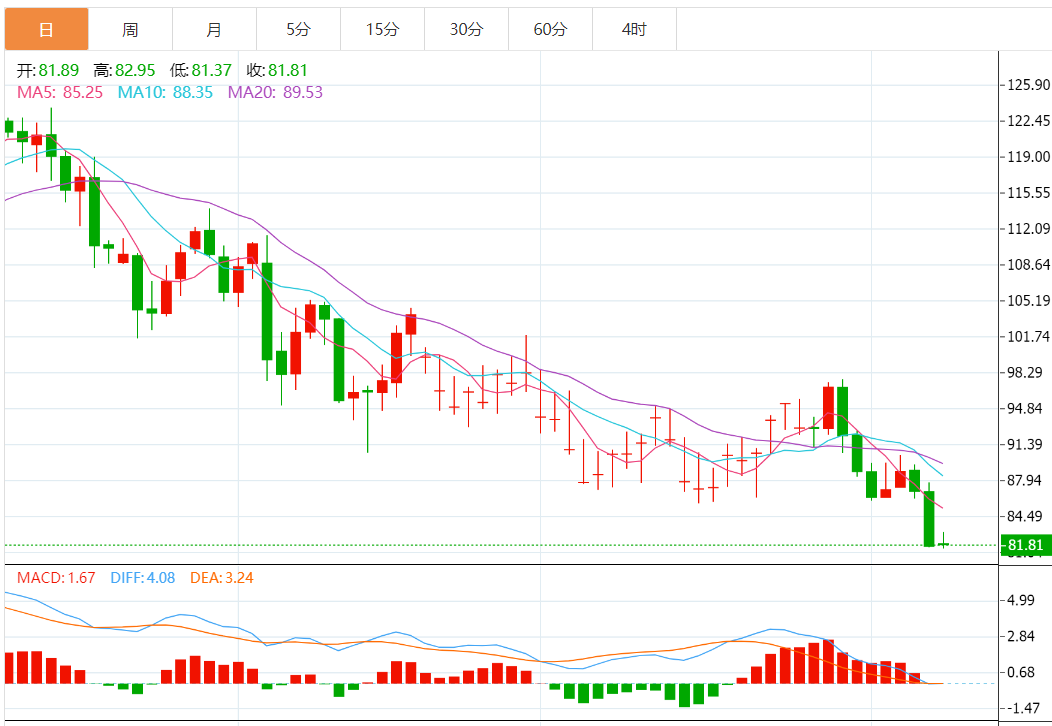
Task: Click the 2.84 MACD axis label
Action: point(1021,636)
